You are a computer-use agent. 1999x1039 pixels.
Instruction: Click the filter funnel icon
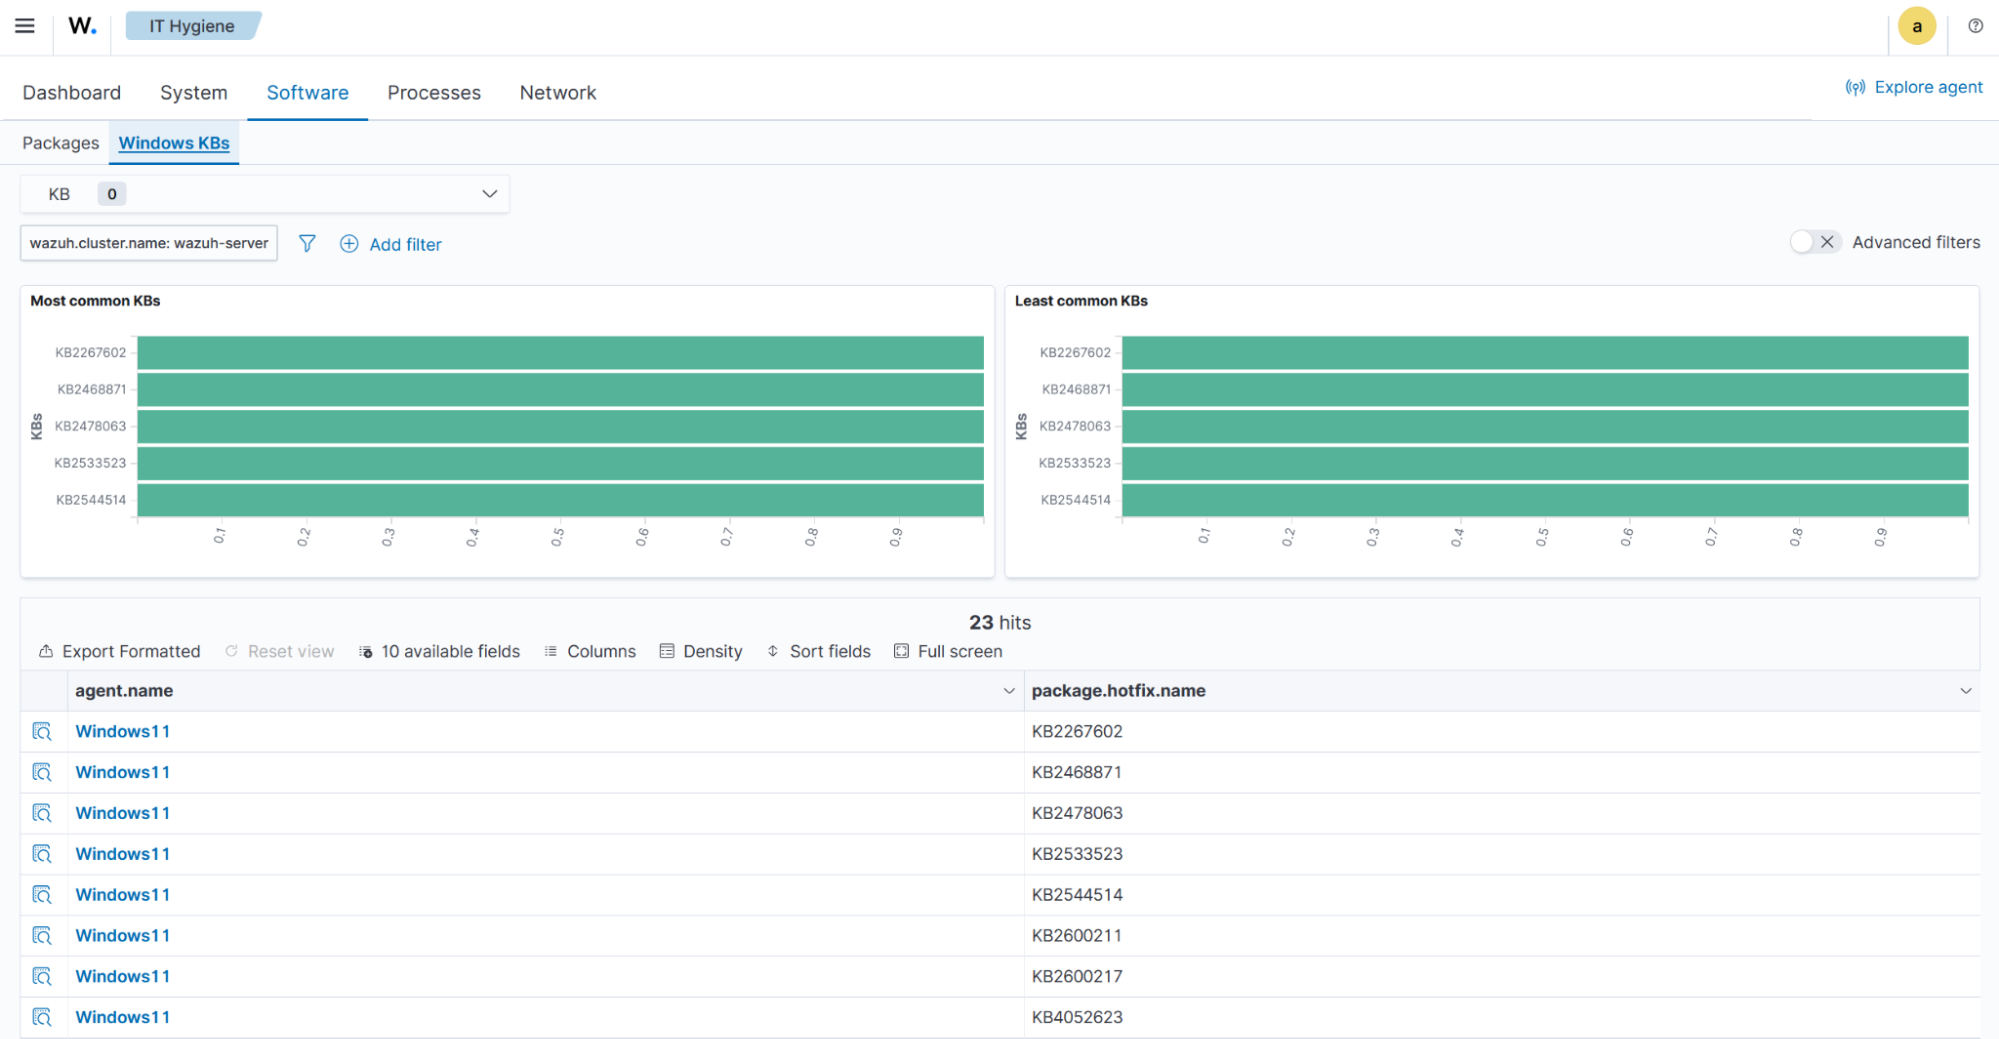click(307, 244)
